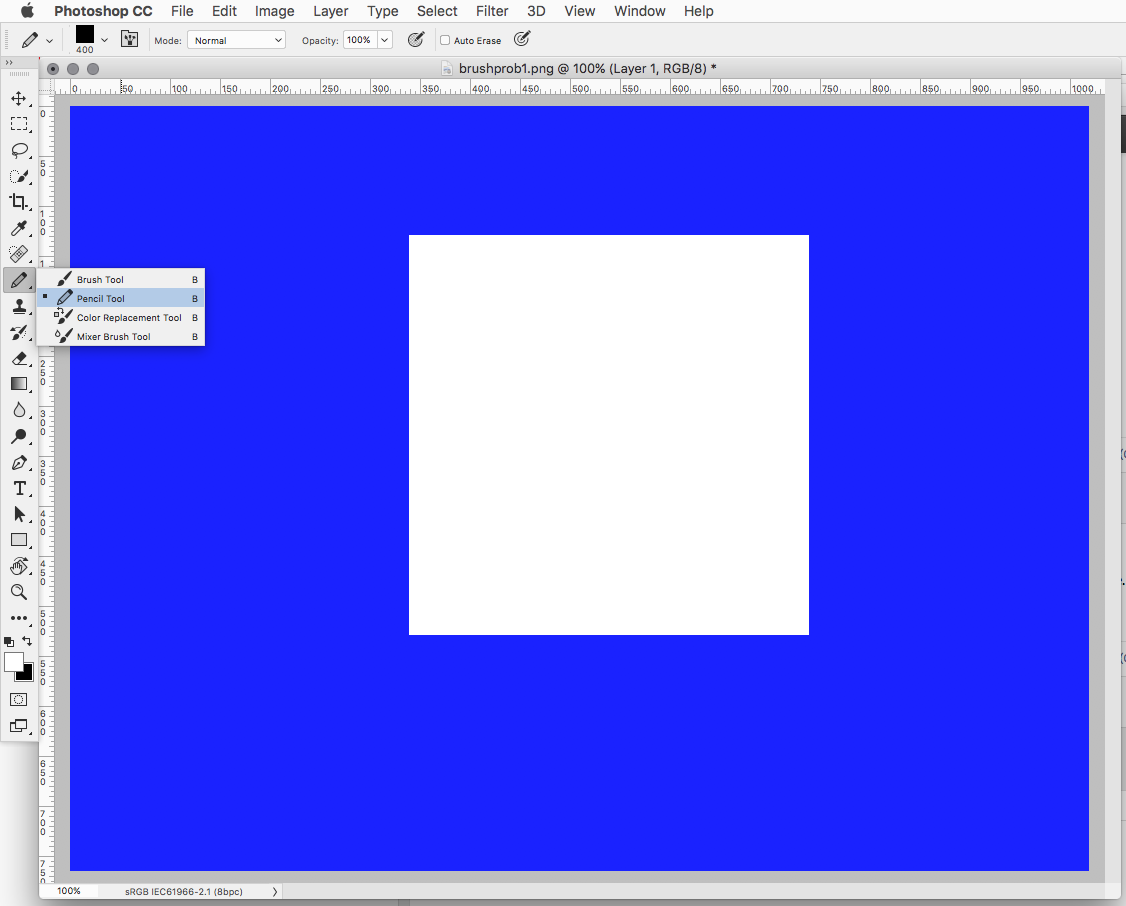Open the Filter menu

tap(492, 11)
